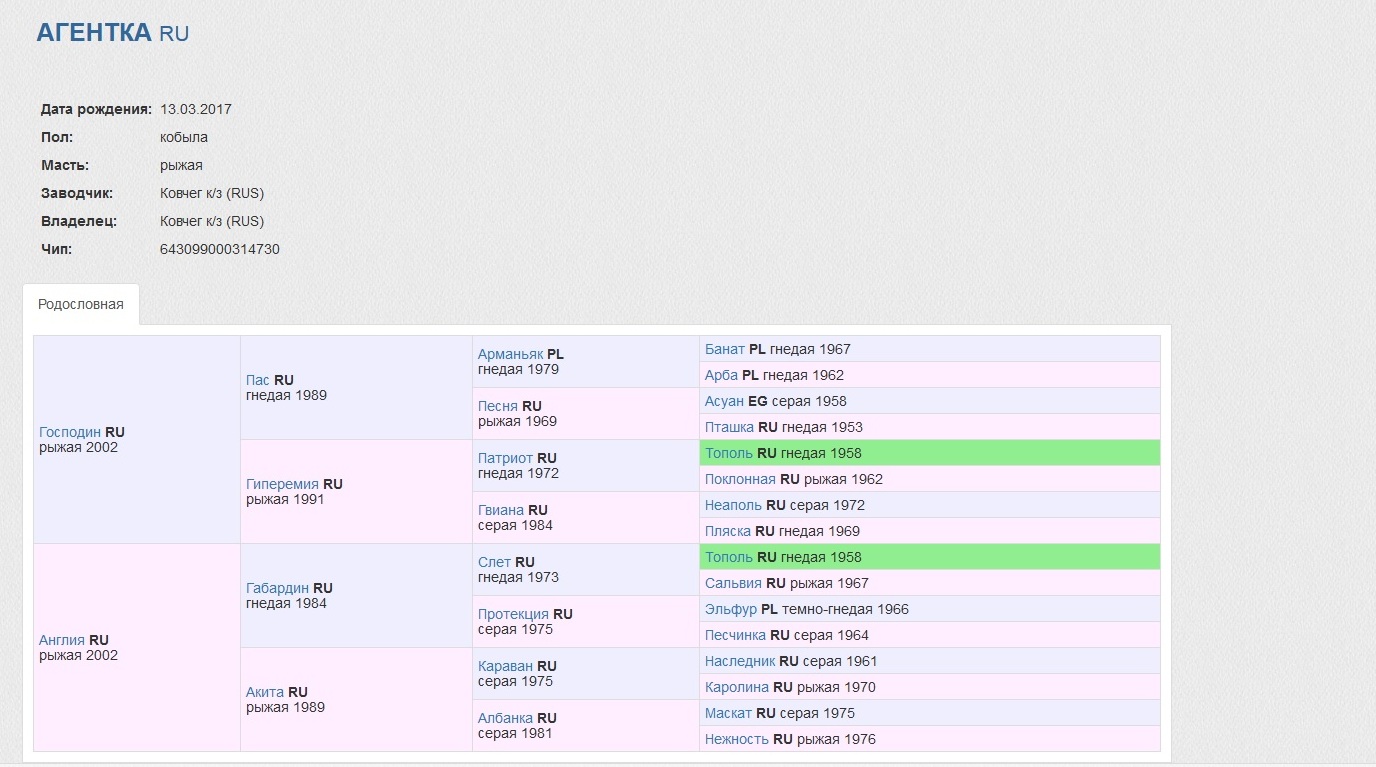Screen dimensions: 1376x767
Task: Open the Наследник ancestor link
Action: 739,661
